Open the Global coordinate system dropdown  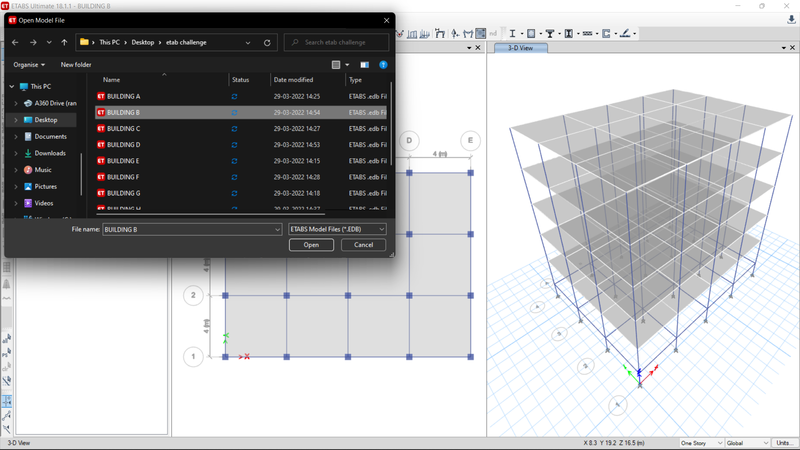(x=747, y=443)
